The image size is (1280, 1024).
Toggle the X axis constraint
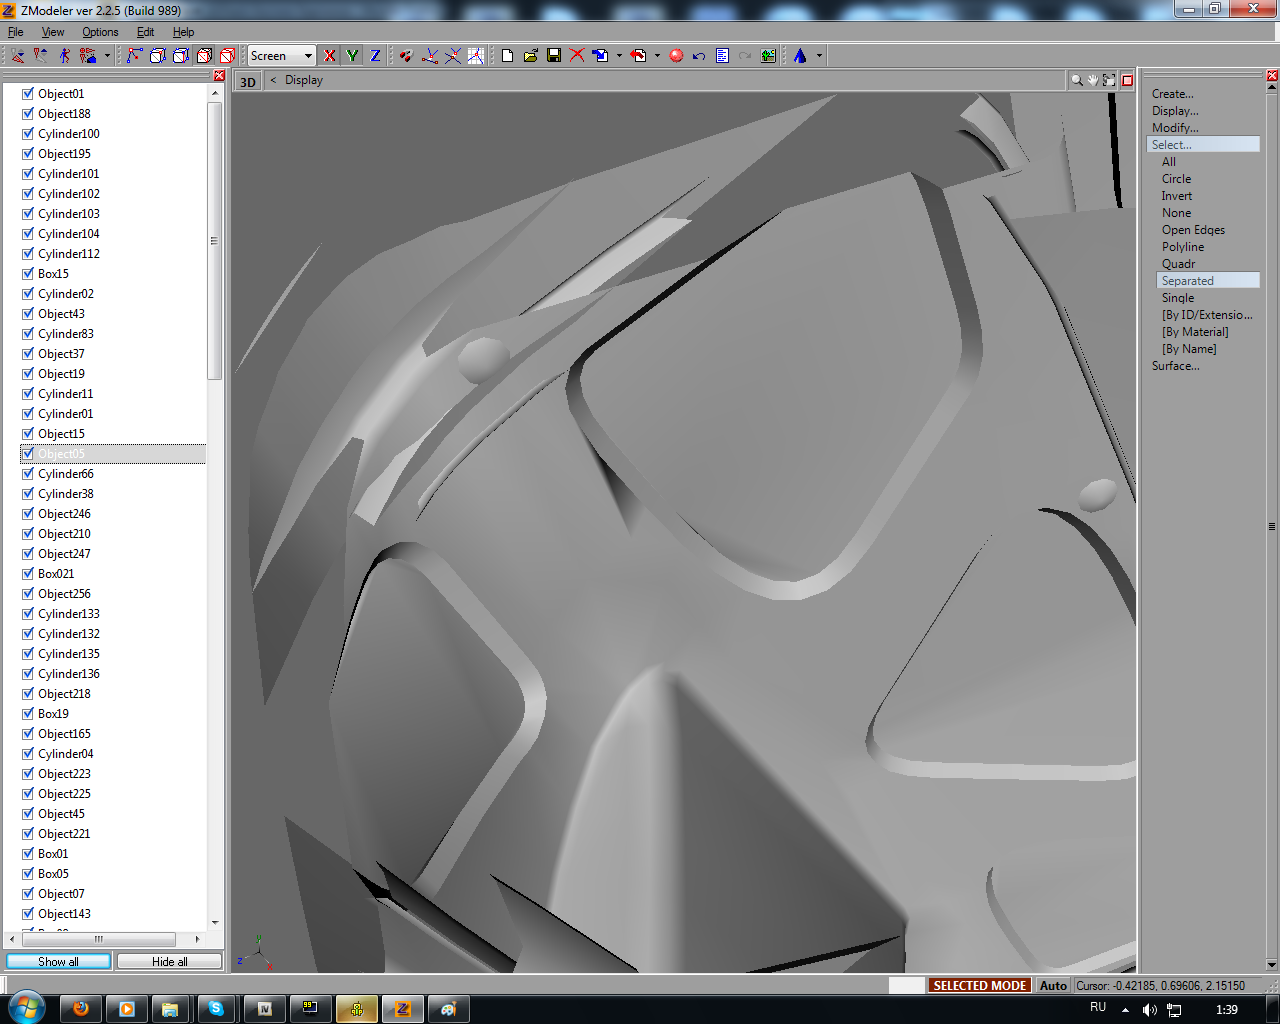click(330, 56)
